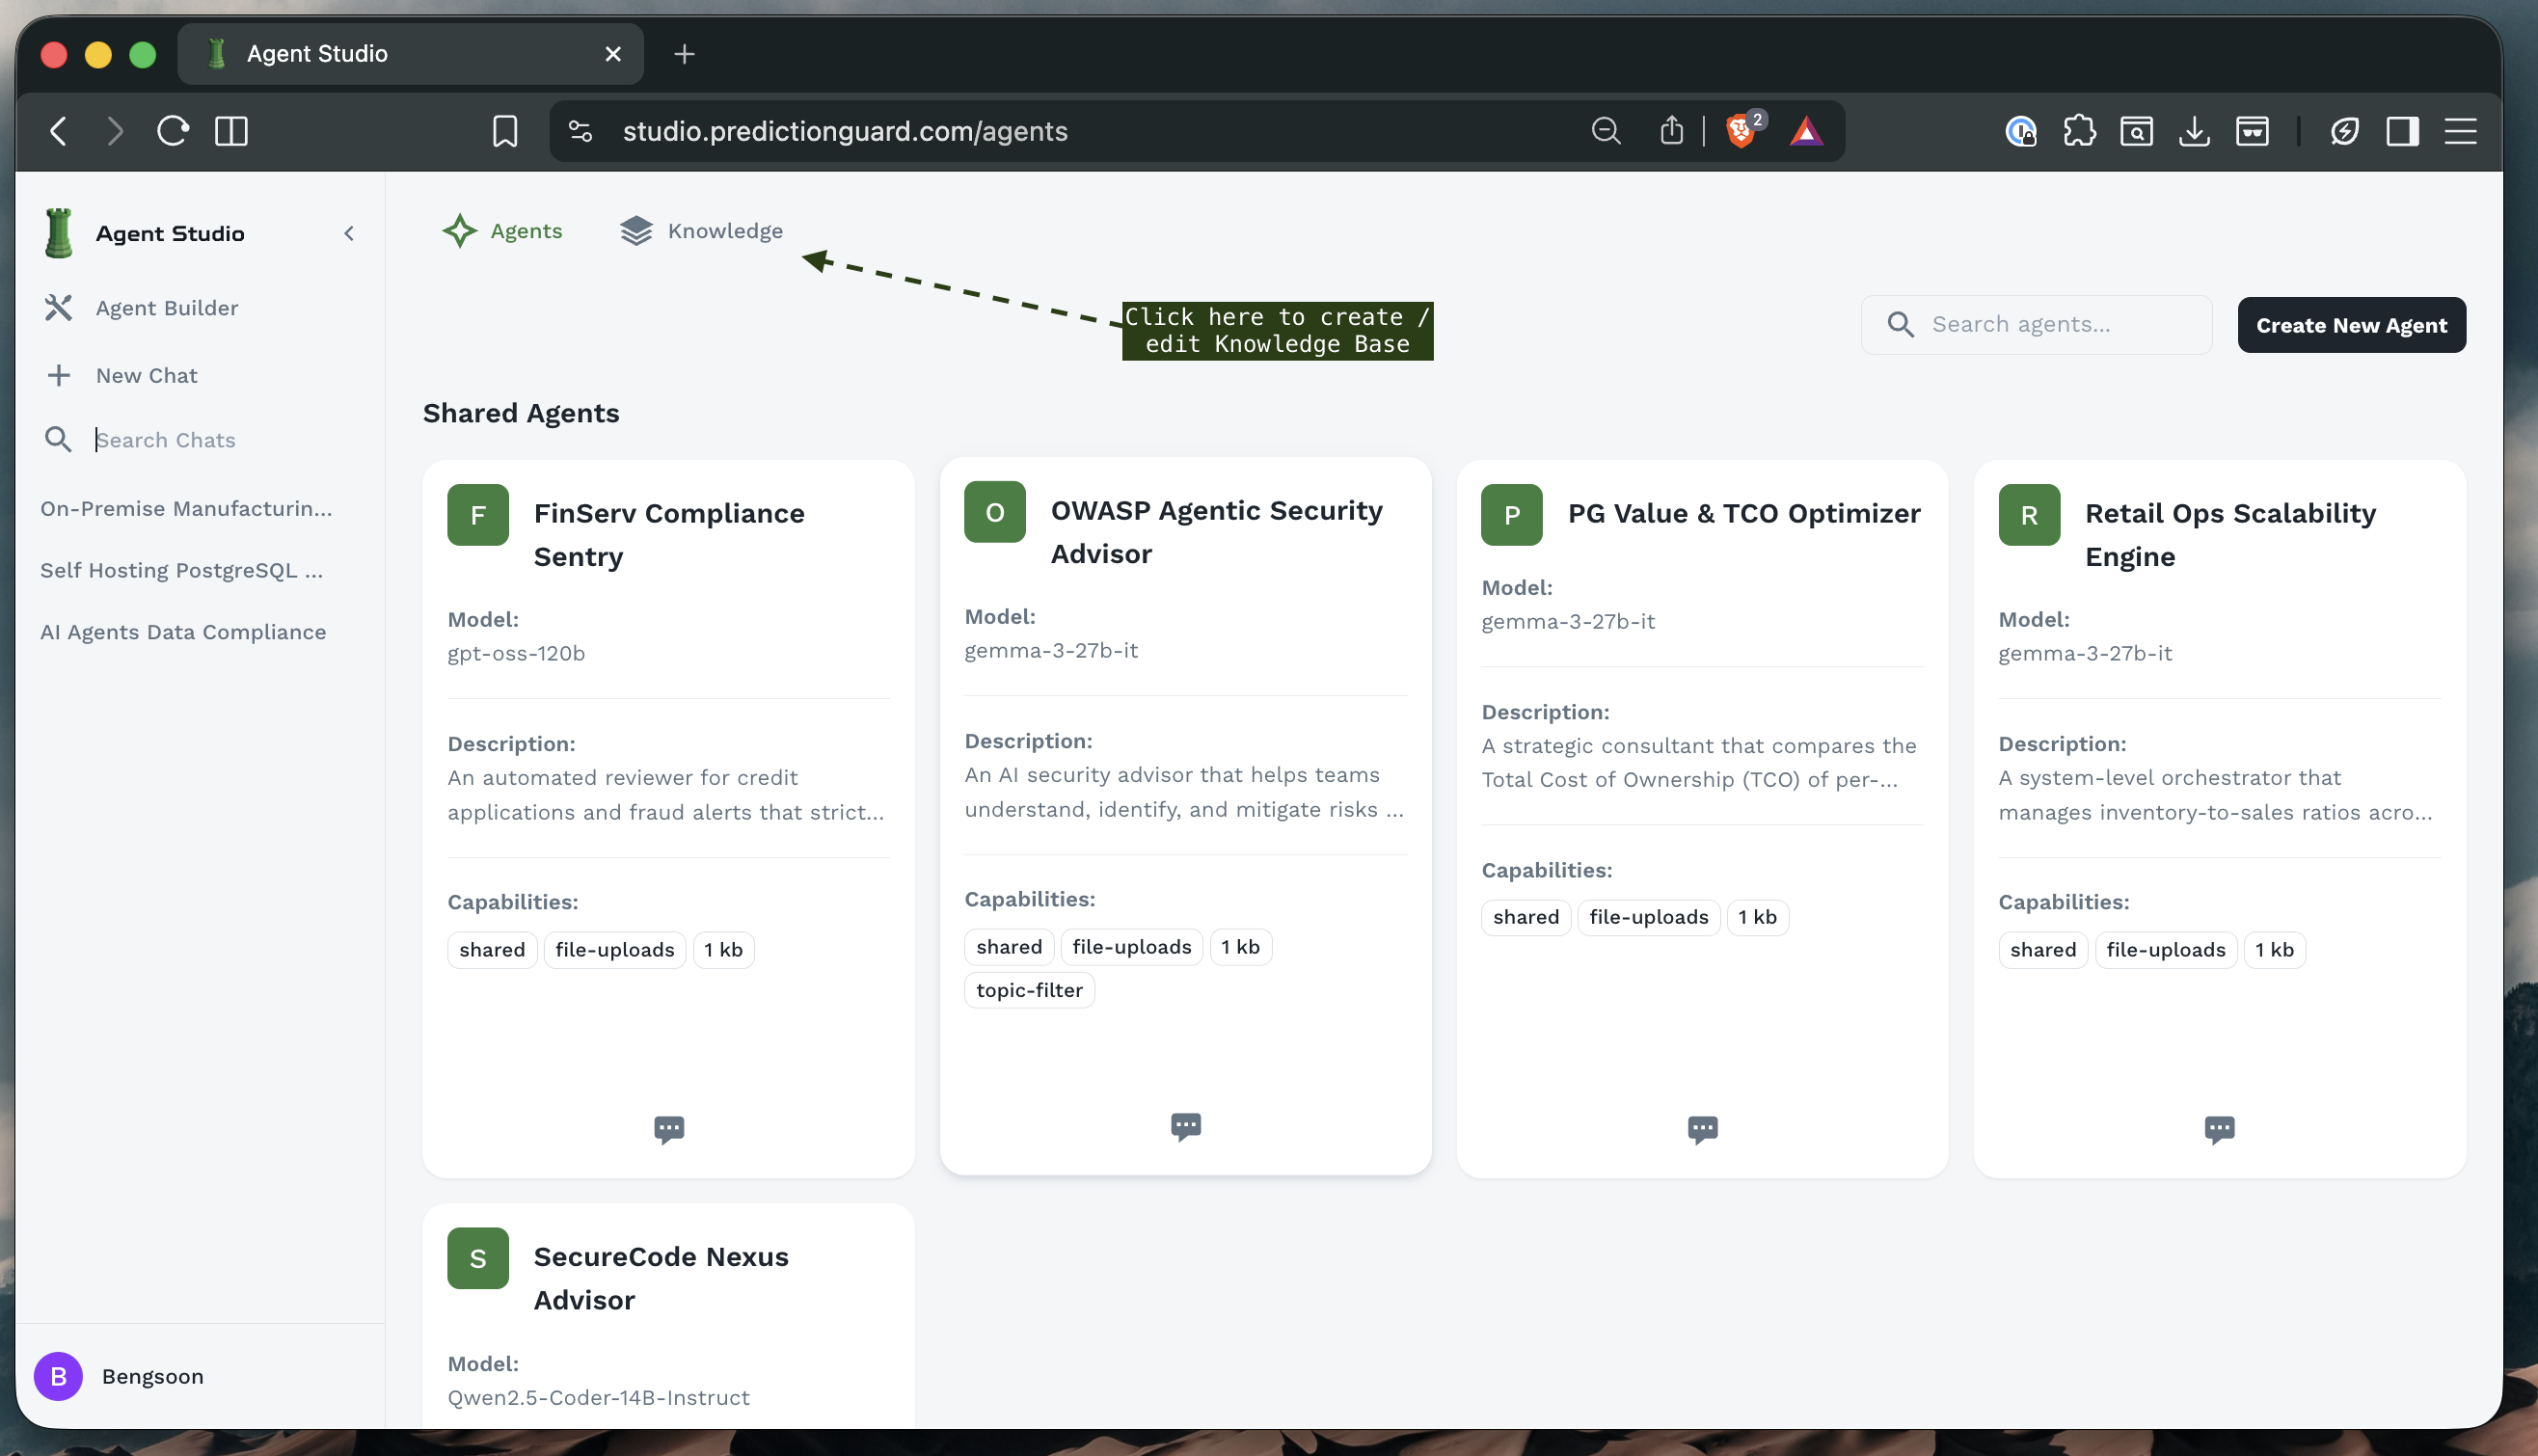
Task: Click the browser extensions puzzle icon
Action: tap(2080, 131)
